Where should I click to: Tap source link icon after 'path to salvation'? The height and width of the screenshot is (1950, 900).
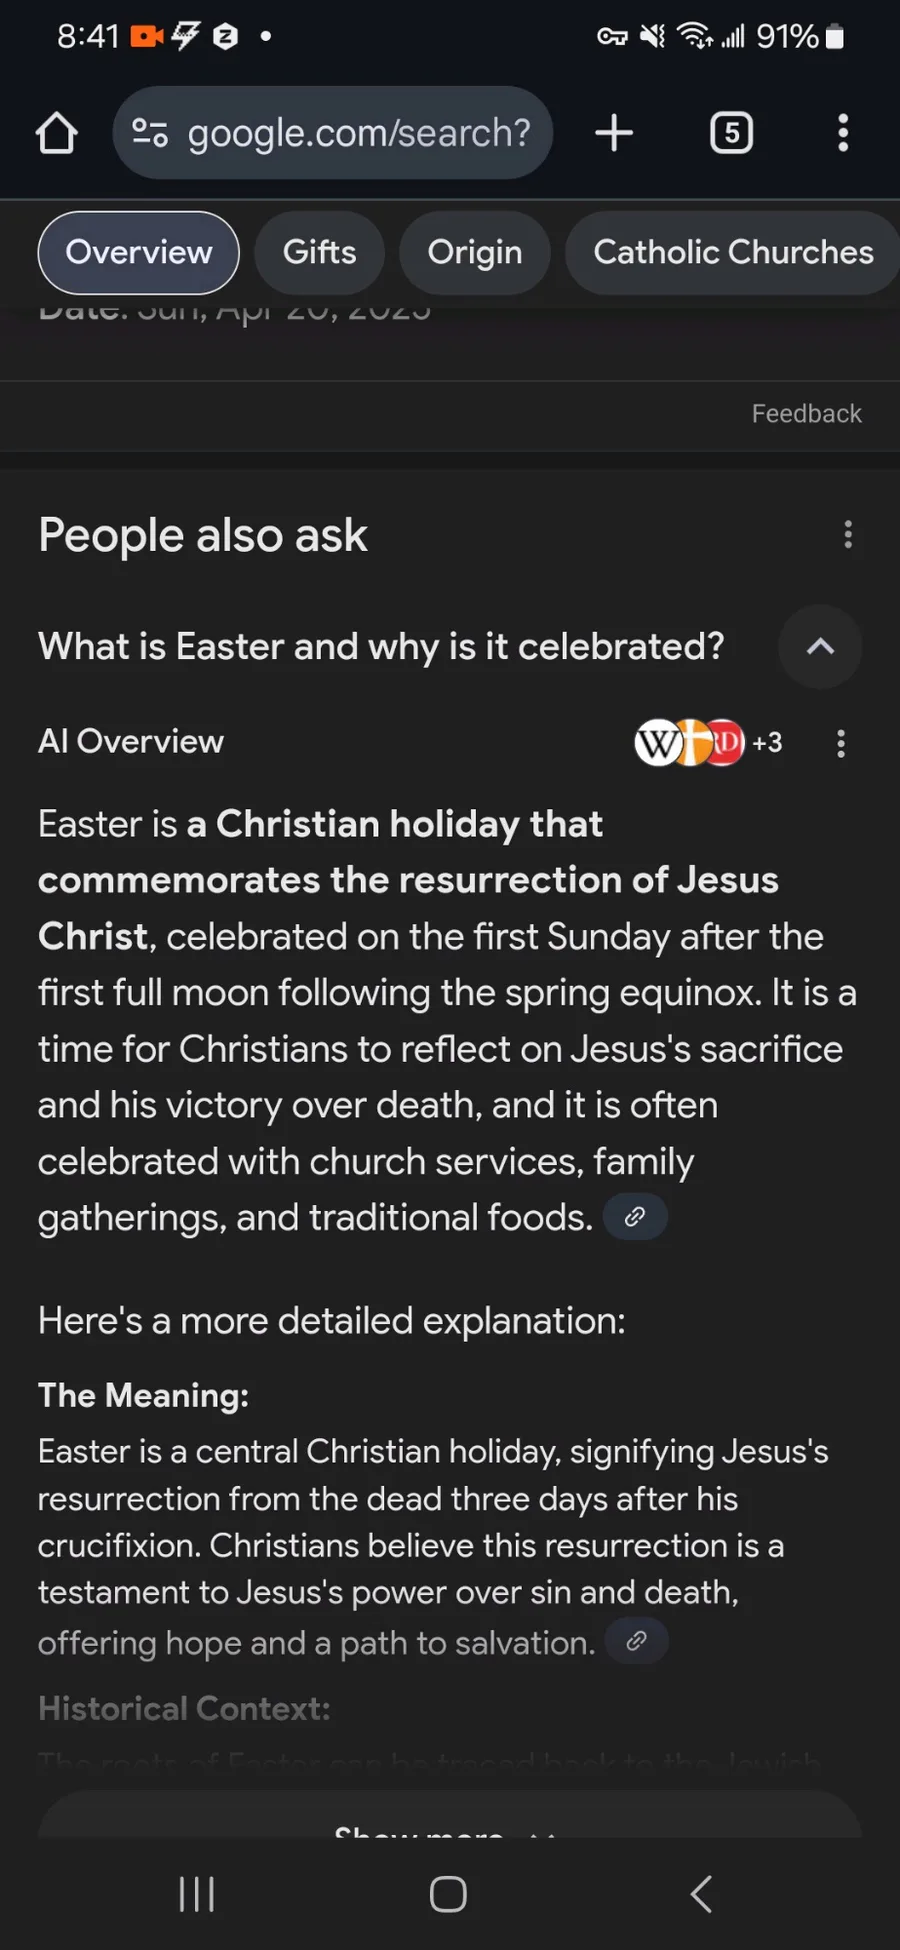click(636, 1641)
